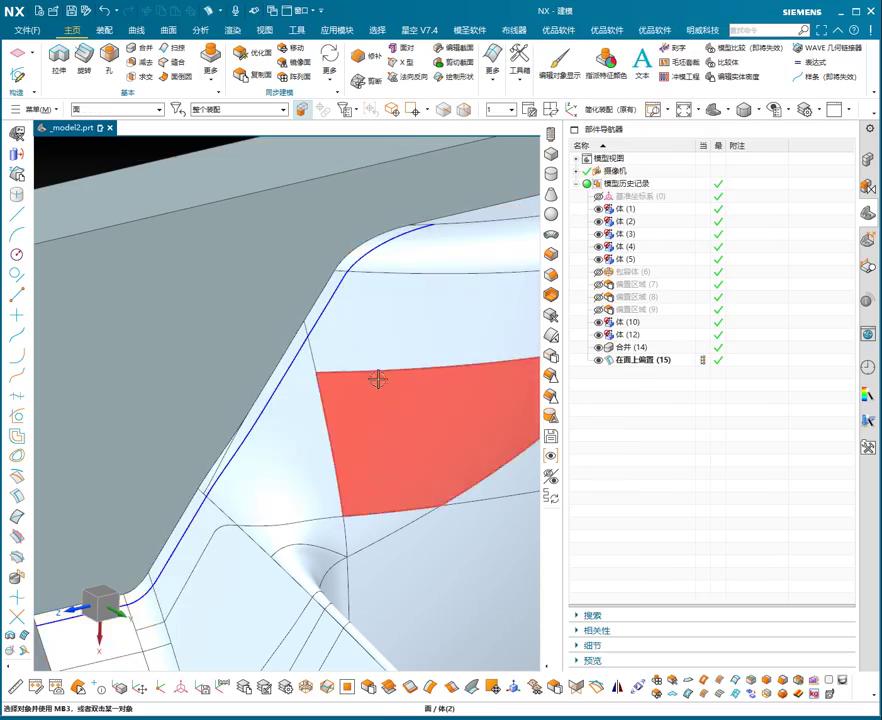Expand the 模型视图 tree node
The image size is (882, 720).
576,159
